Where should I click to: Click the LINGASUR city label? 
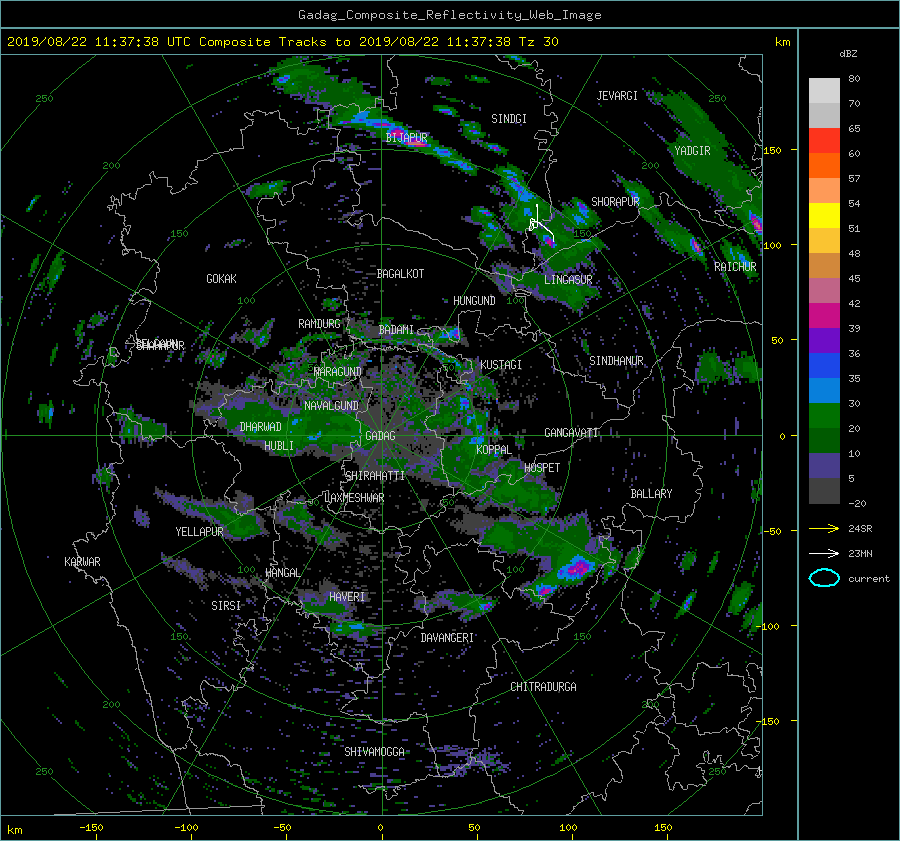(568, 280)
